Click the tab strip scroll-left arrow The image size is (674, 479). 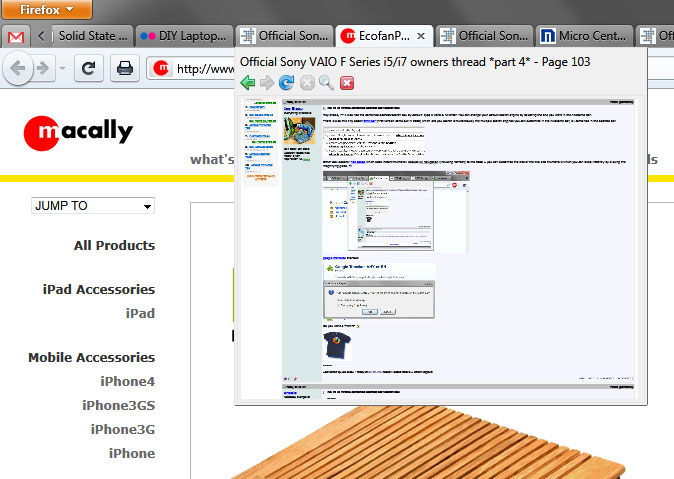tap(41, 36)
